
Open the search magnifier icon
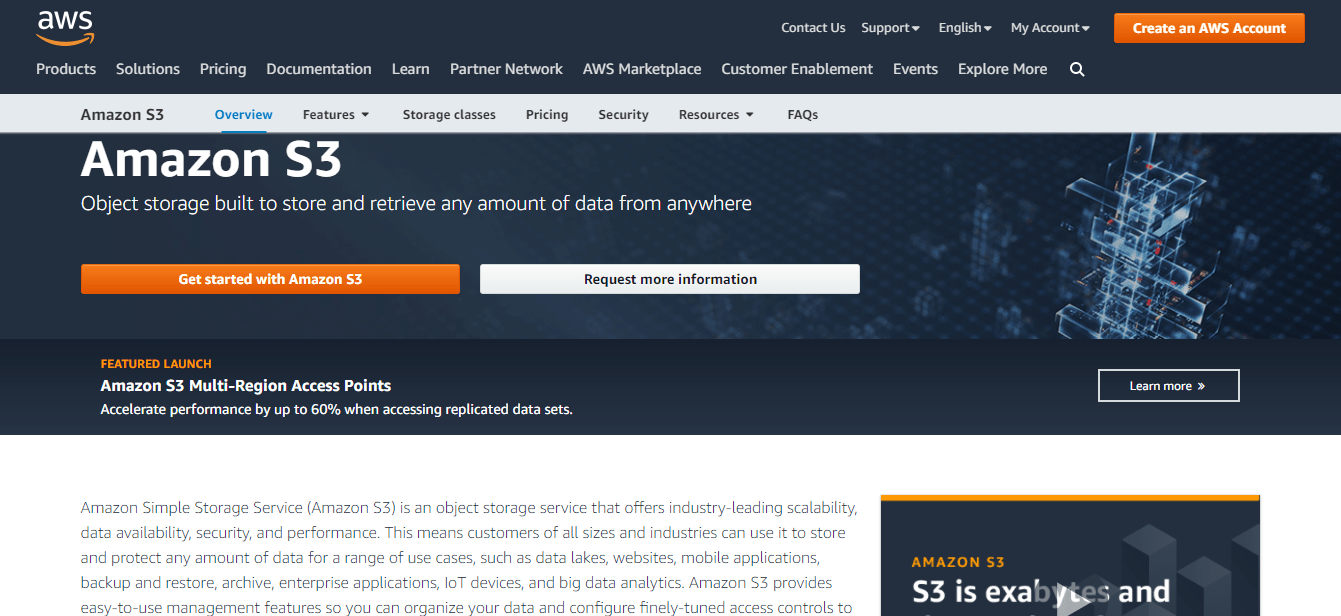1077,69
